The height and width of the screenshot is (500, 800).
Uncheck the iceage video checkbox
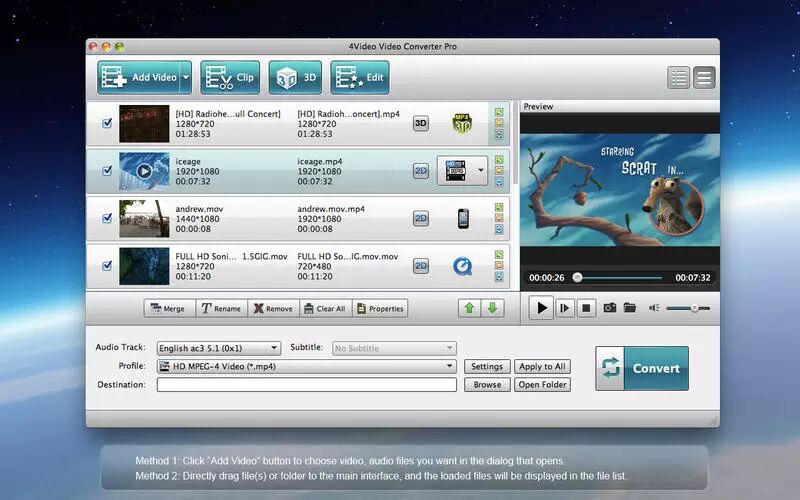[107, 170]
